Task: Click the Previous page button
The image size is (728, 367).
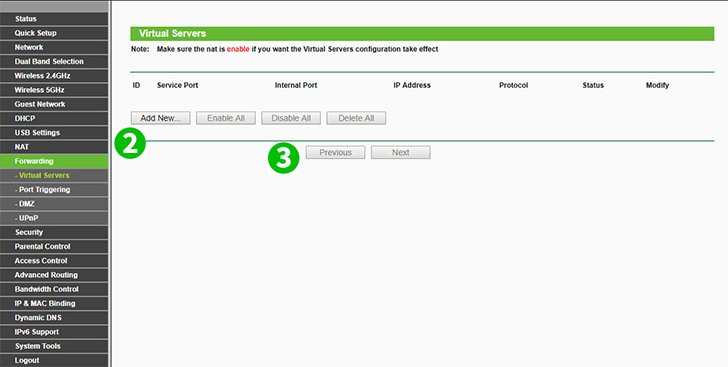Action: coord(335,152)
